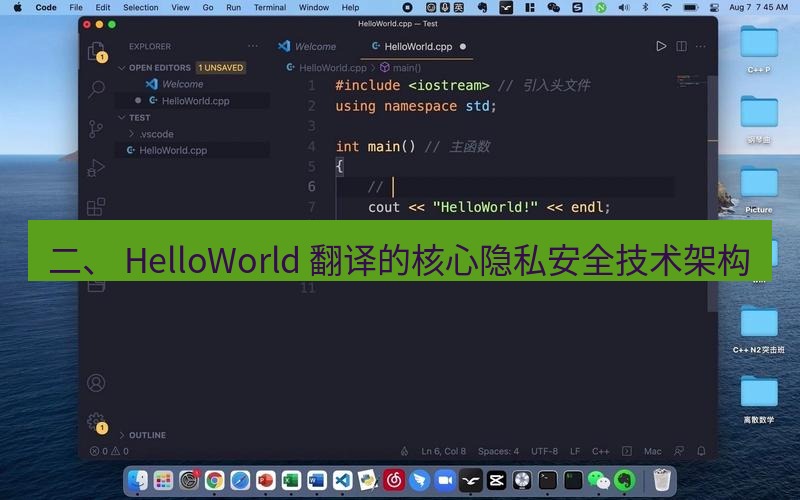Open Source Control view in activity bar
This screenshot has width=800, height=500.
(96, 129)
